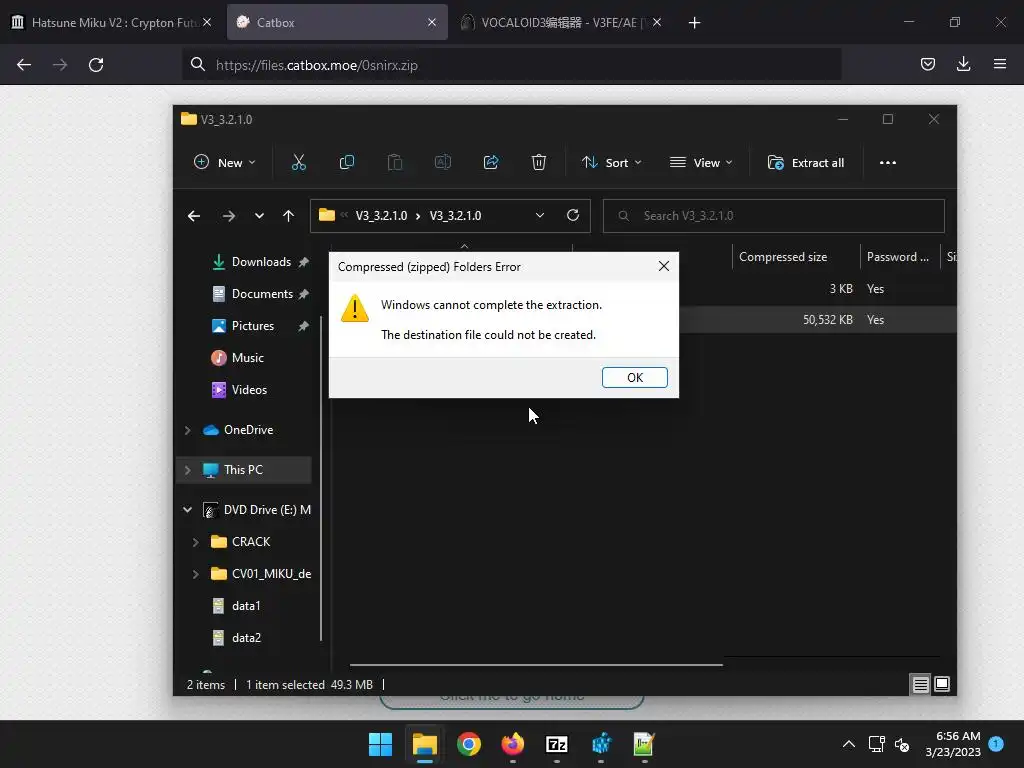Click the Password column header
Image resolution: width=1024 pixels, height=768 pixels.
899,257
